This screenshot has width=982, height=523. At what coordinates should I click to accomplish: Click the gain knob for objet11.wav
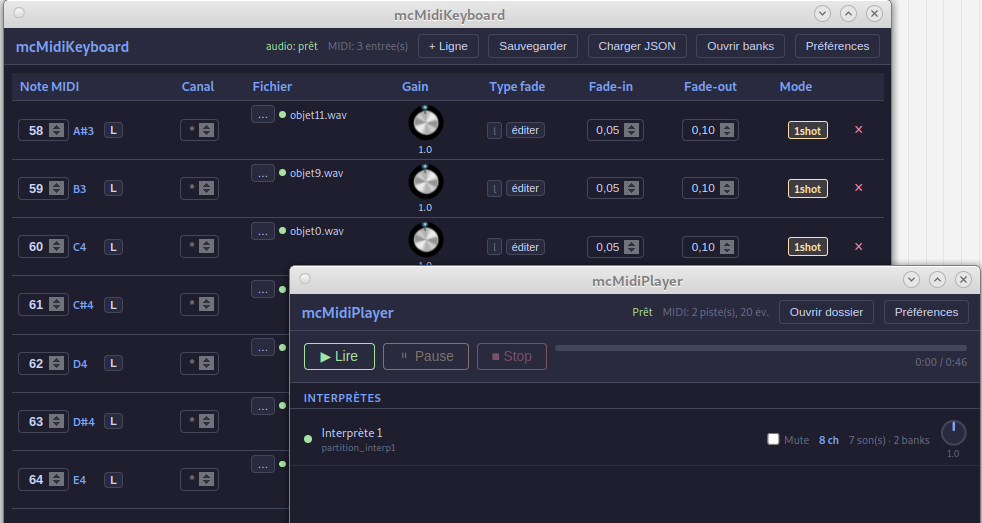click(x=425, y=123)
